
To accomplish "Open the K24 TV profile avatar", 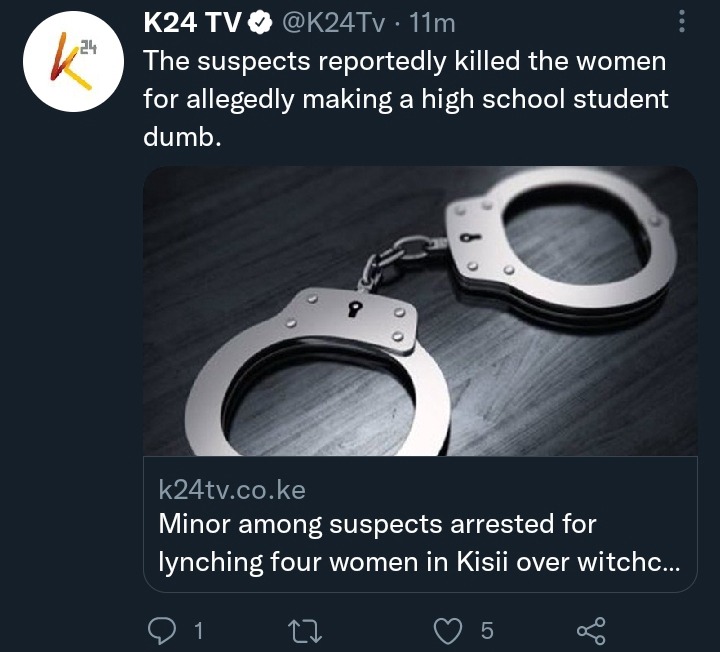I will [x=73, y=62].
